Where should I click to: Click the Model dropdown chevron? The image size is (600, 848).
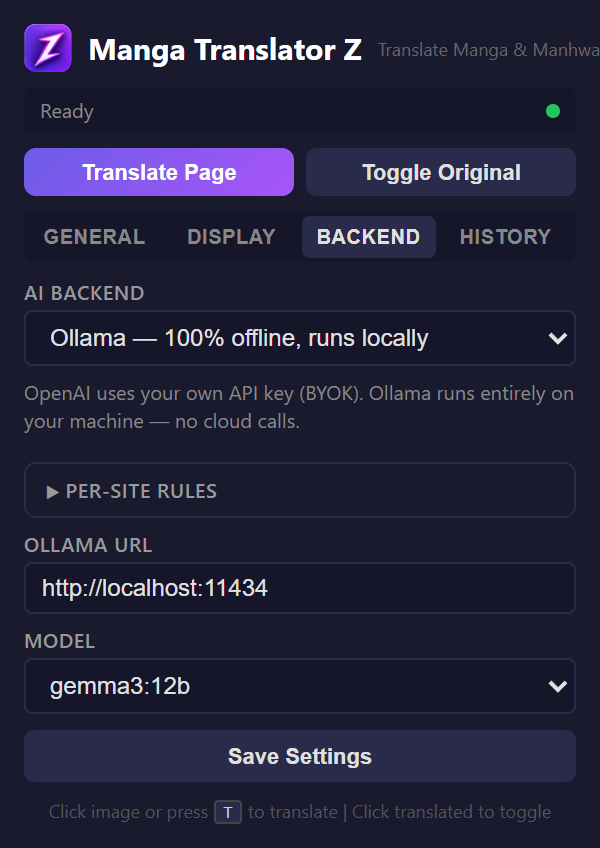tap(556, 687)
